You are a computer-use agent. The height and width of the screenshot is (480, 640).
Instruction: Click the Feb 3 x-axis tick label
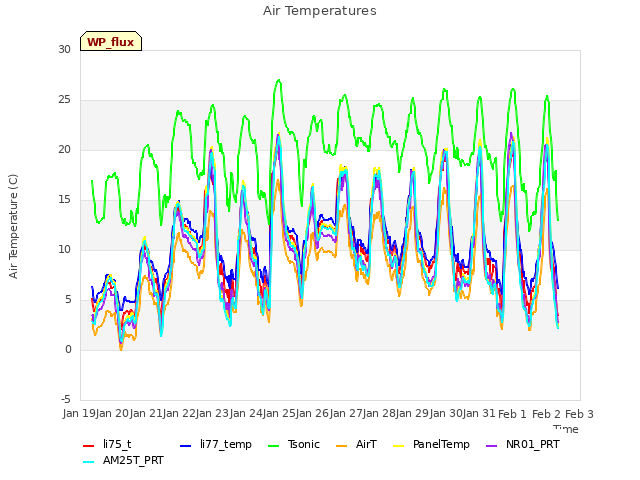pyautogui.click(x=579, y=414)
